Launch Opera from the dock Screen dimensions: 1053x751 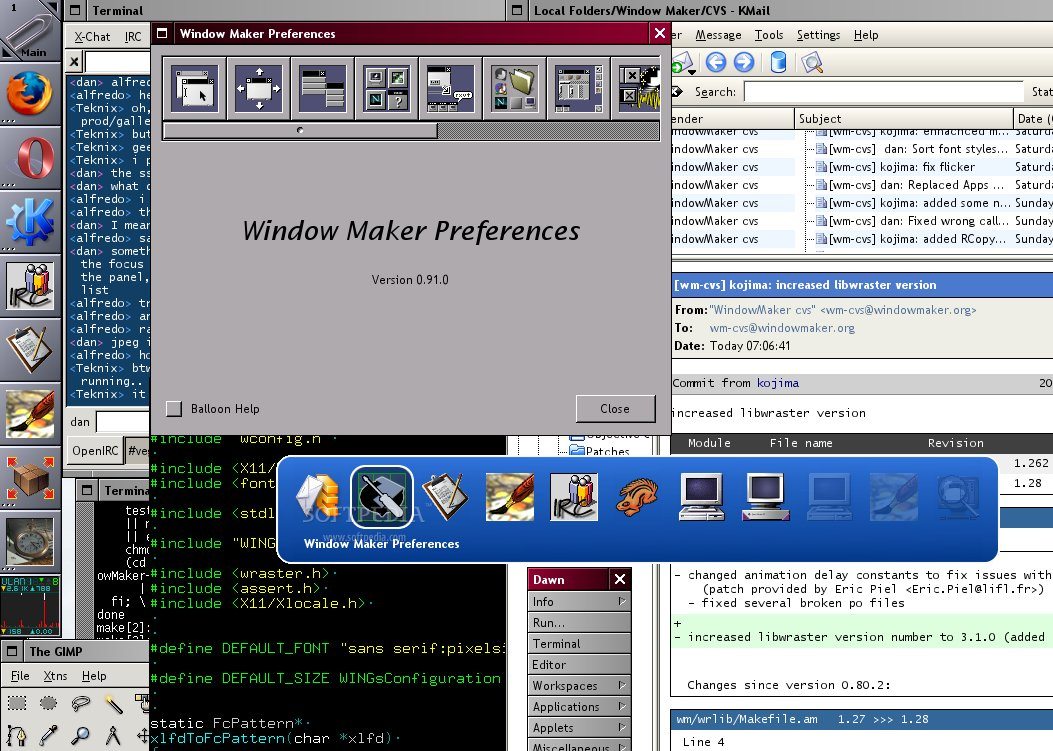(32, 159)
